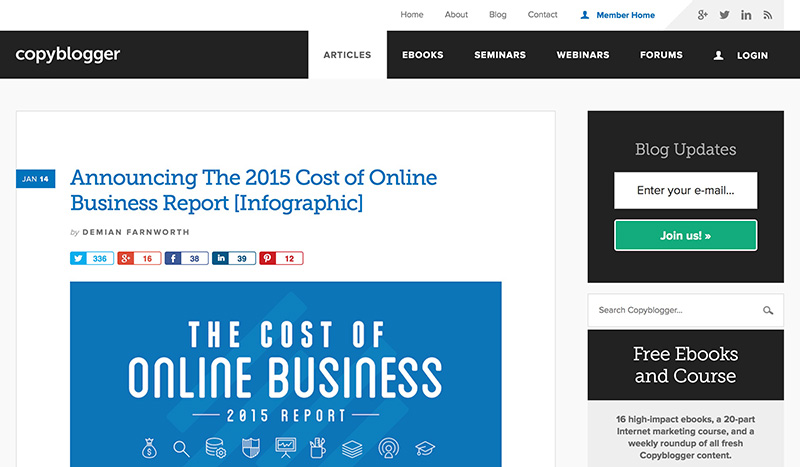Viewport: 800px width, 467px height.
Task: Click the presentation chart icon in infographic
Action: (x=285, y=448)
